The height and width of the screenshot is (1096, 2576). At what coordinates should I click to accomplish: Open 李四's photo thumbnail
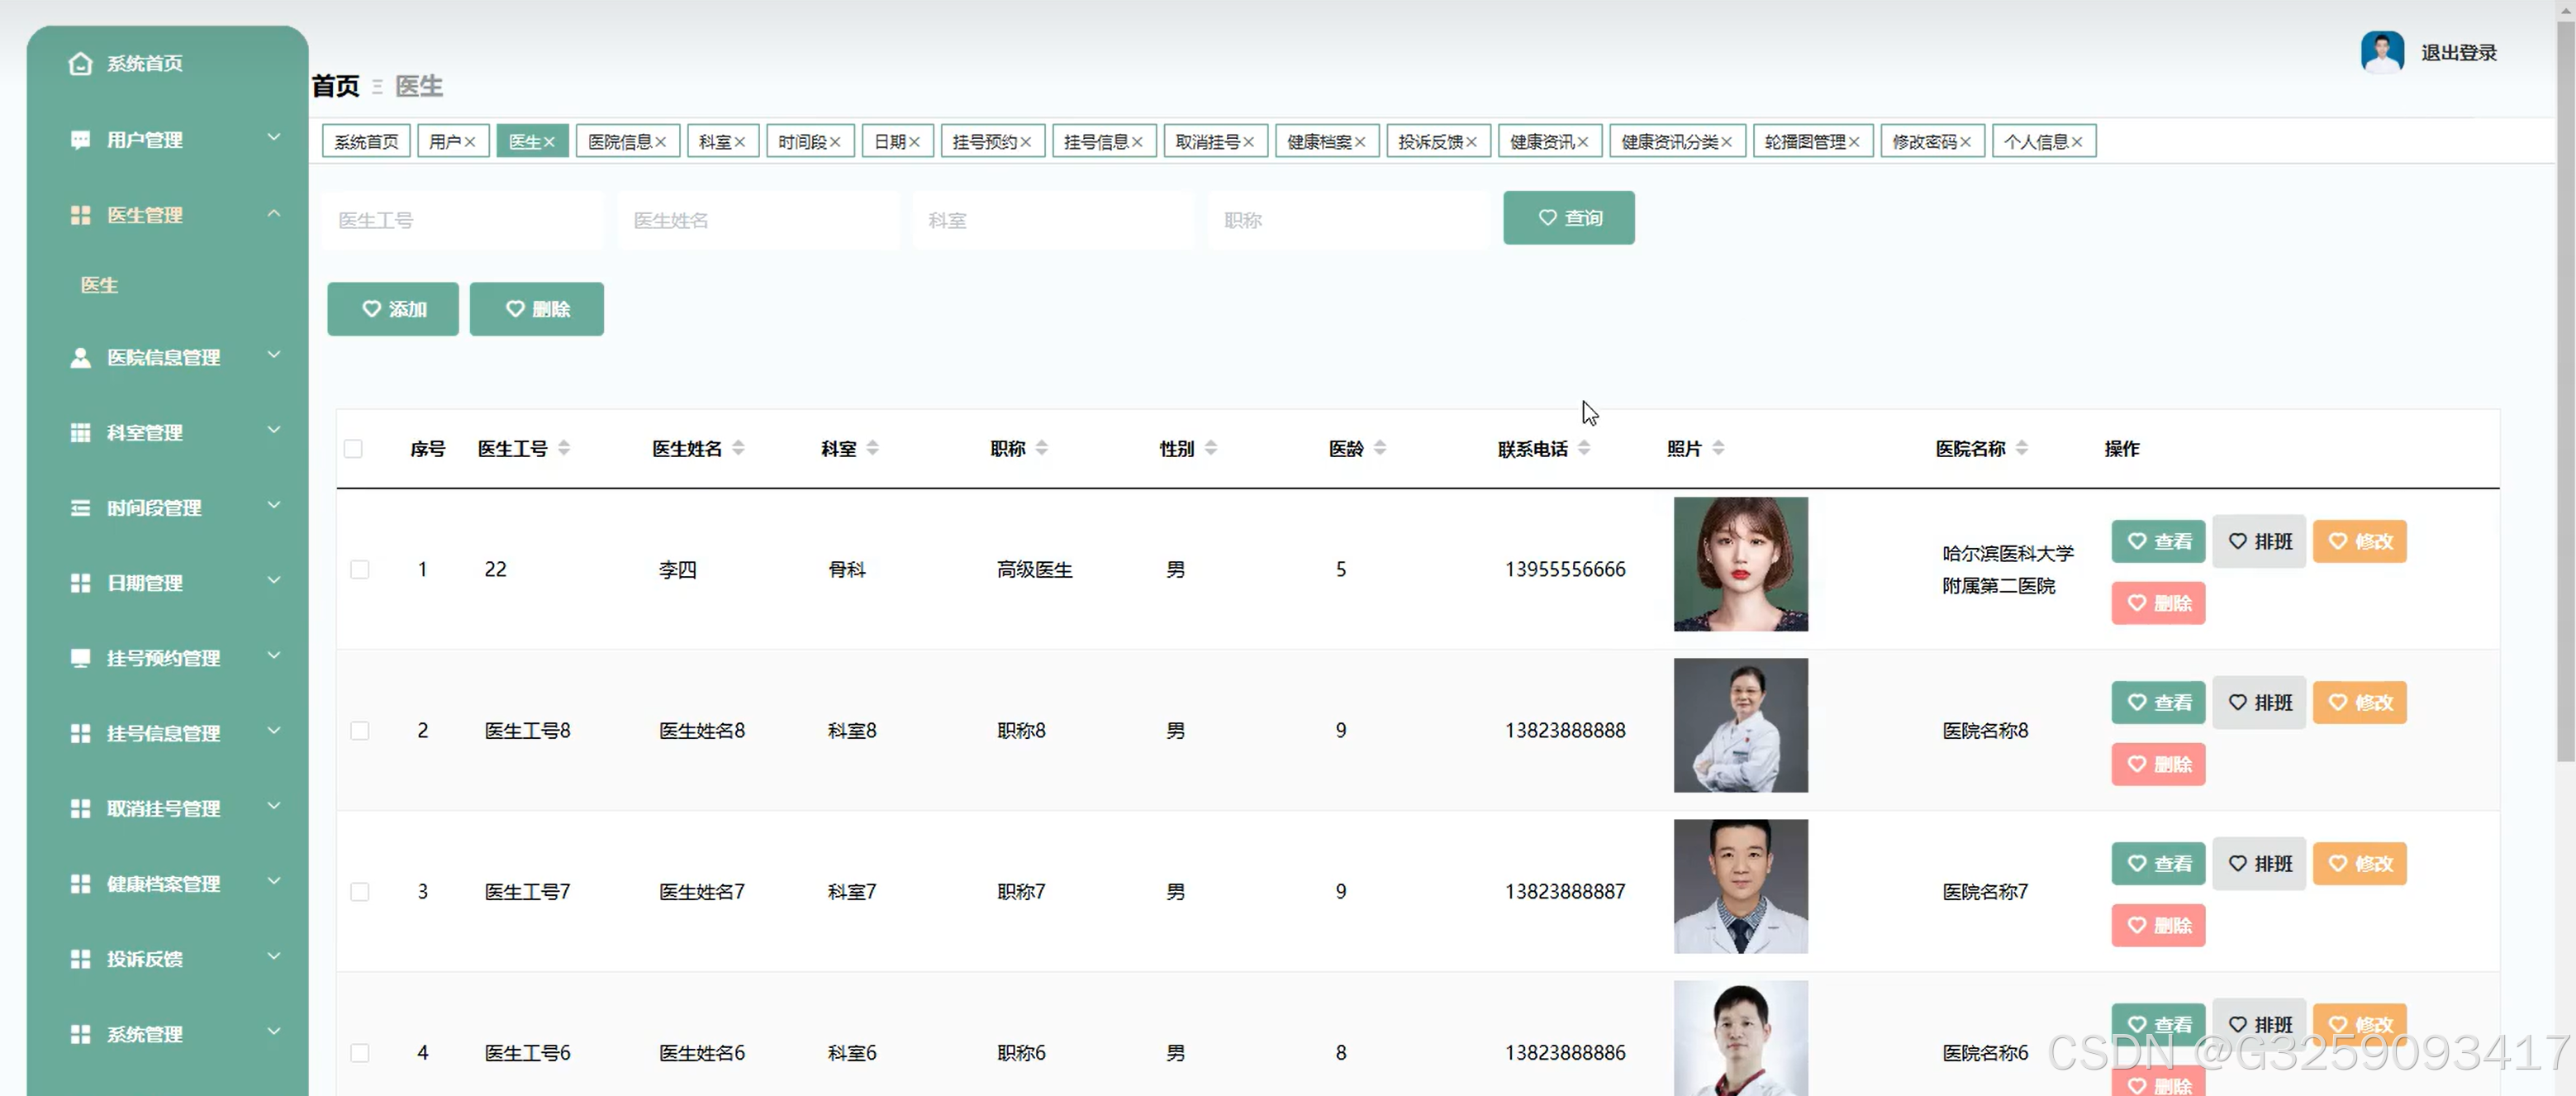tap(1741, 565)
